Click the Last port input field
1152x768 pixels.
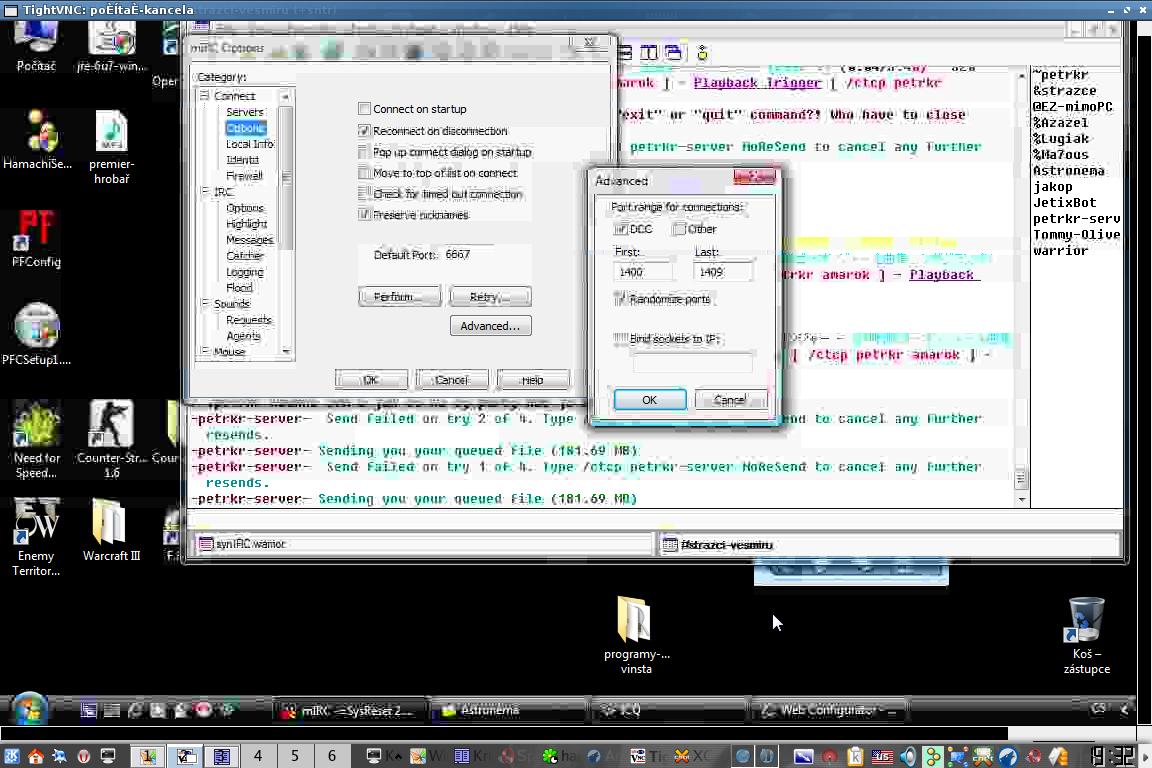[x=722, y=272]
